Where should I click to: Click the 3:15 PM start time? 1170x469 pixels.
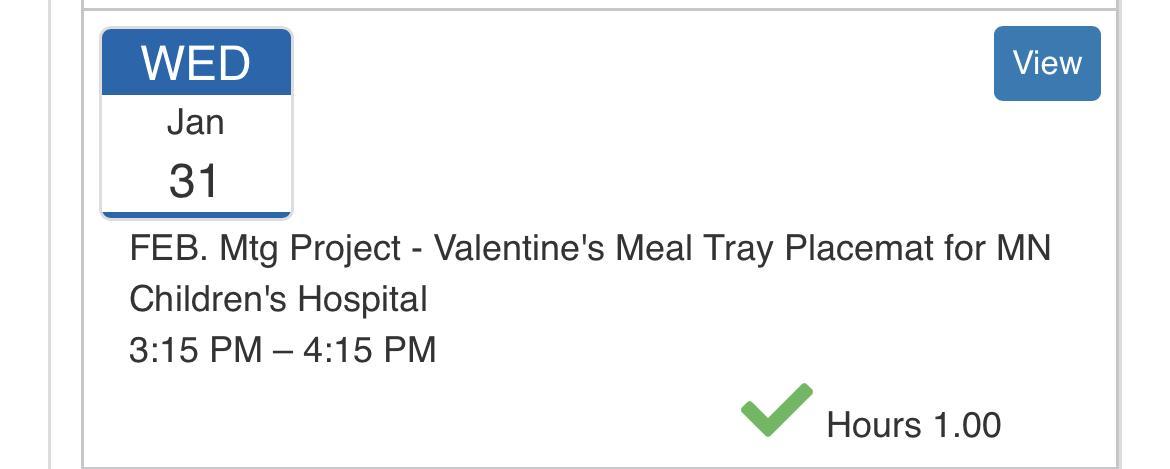click(195, 350)
